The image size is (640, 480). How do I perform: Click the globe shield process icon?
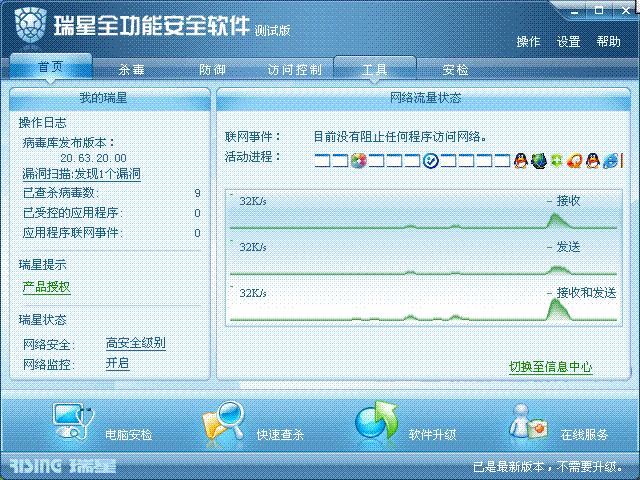pyautogui.click(x=539, y=161)
